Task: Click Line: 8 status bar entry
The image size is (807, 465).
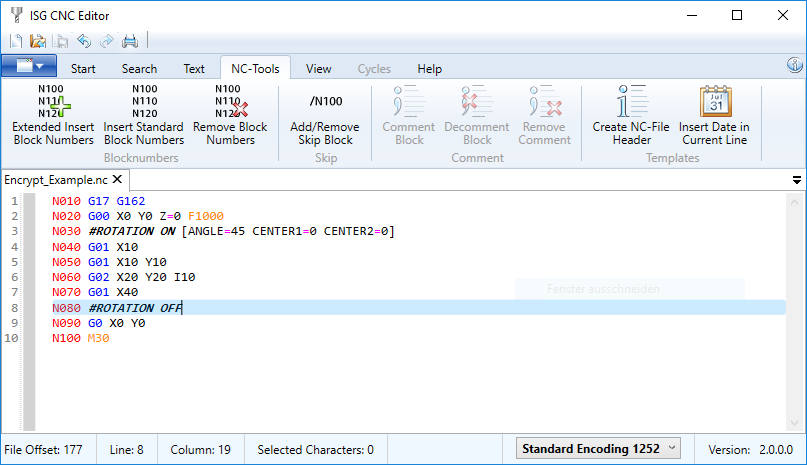Action: click(x=126, y=450)
